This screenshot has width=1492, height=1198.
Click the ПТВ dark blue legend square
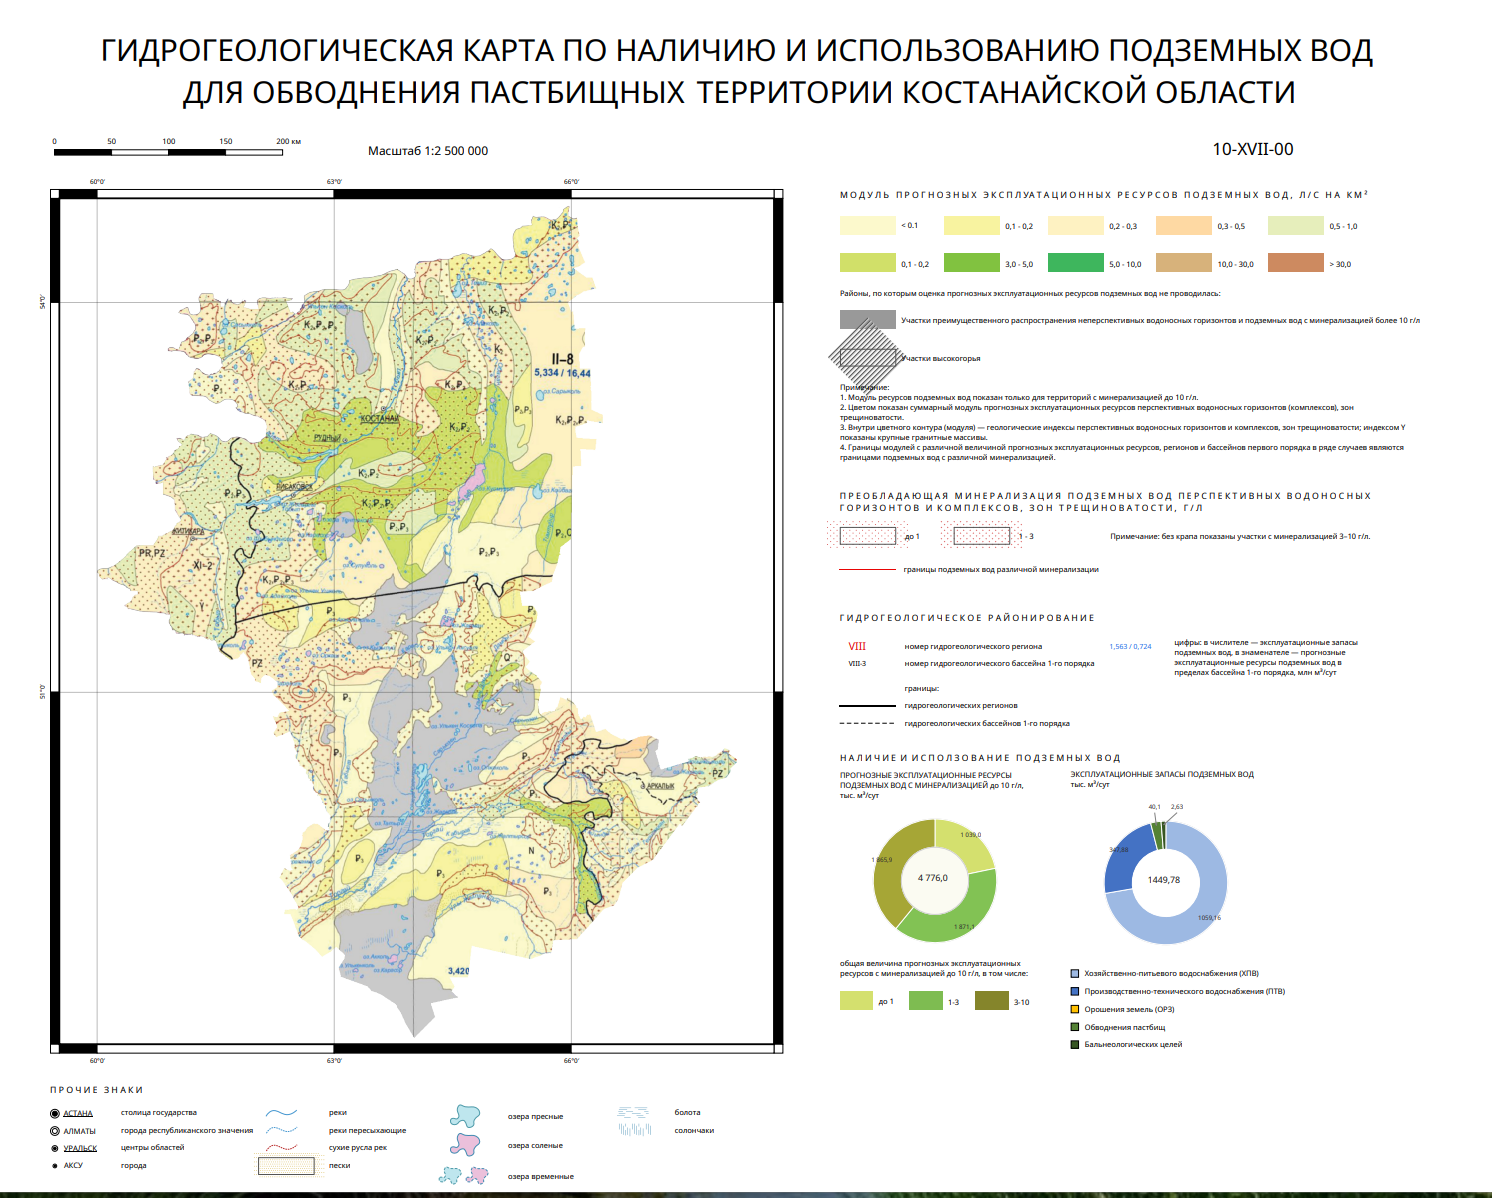point(1075,991)
